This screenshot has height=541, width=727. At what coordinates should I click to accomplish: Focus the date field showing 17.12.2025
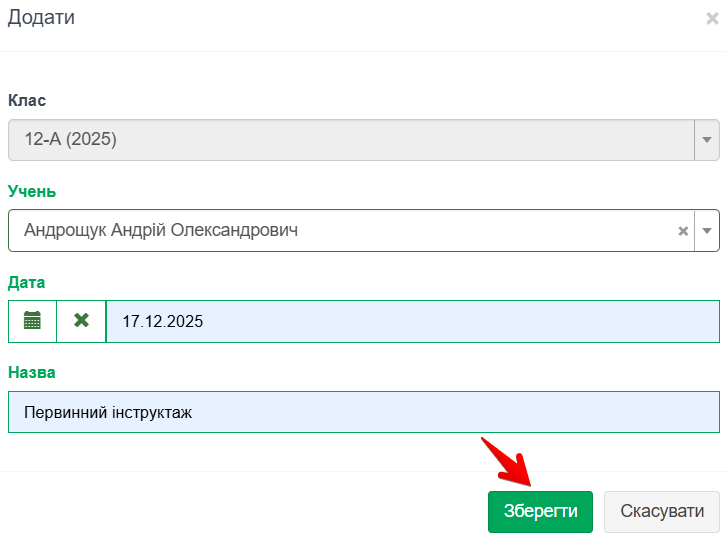(412, 321)
